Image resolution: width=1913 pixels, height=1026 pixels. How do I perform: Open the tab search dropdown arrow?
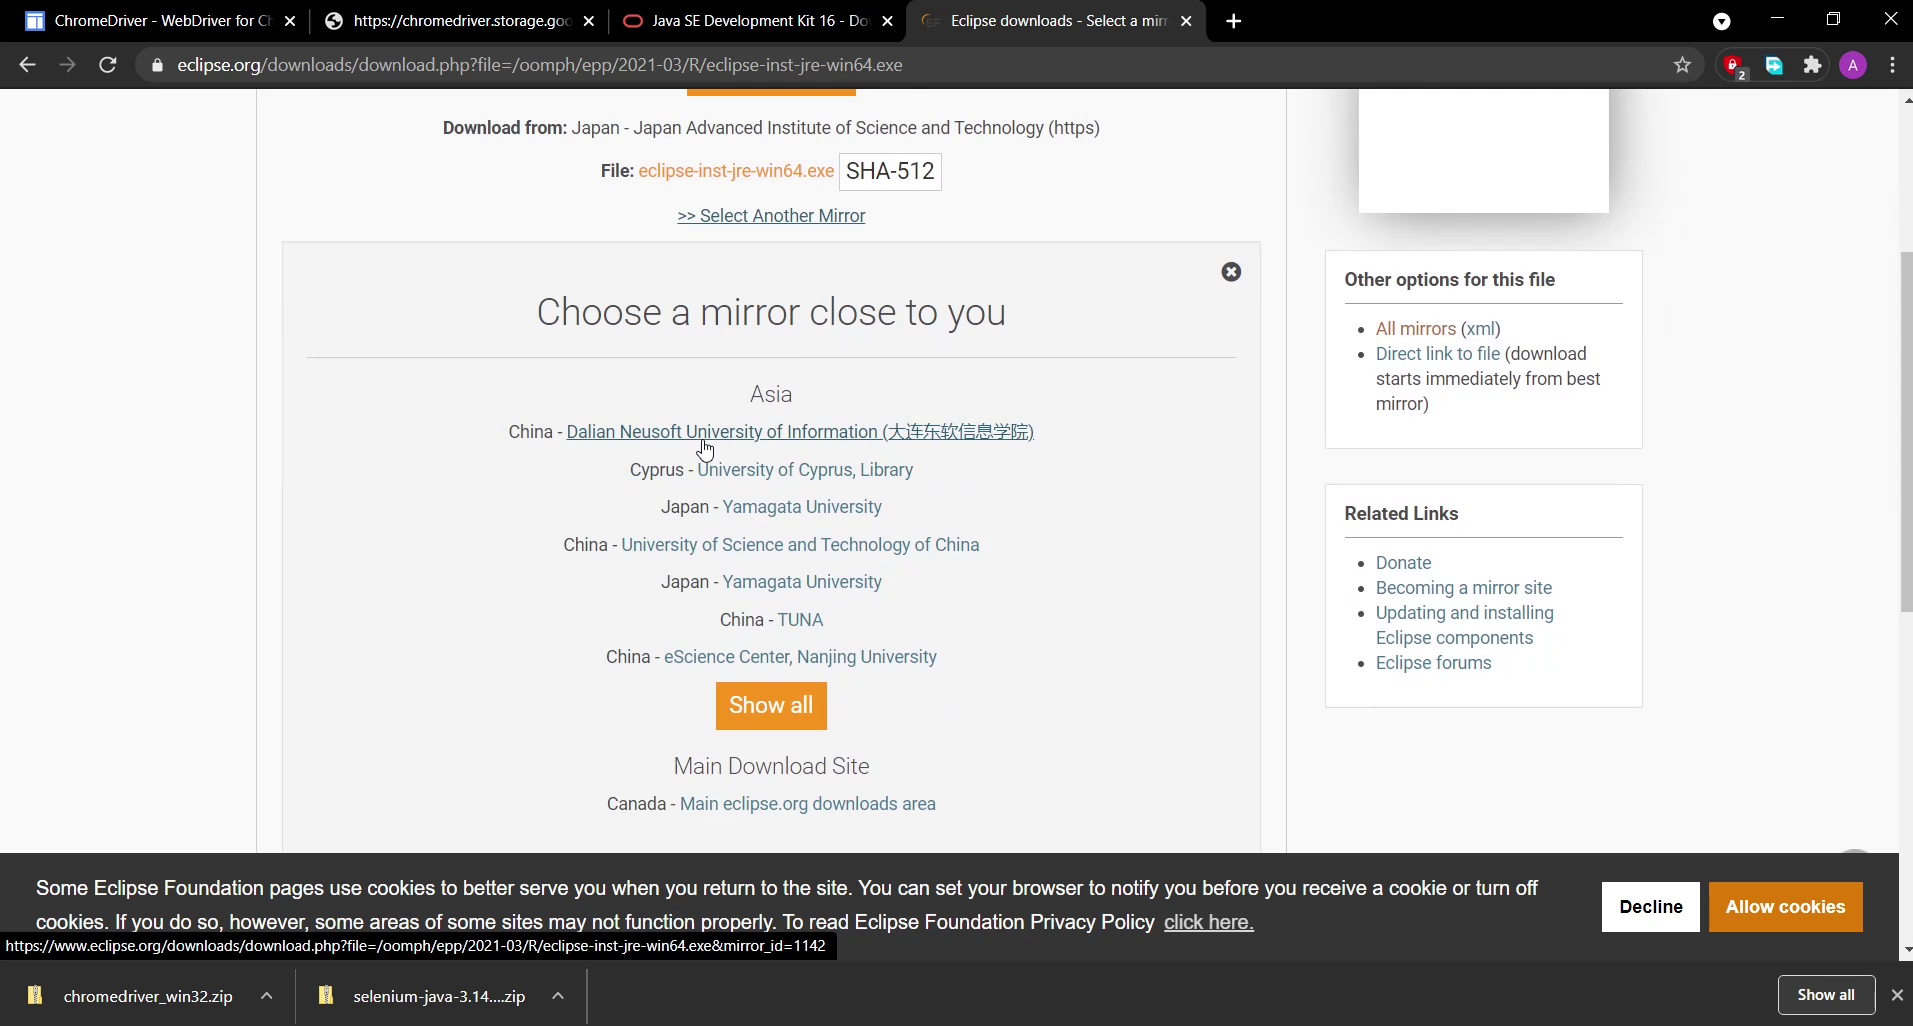[1722, 21]
